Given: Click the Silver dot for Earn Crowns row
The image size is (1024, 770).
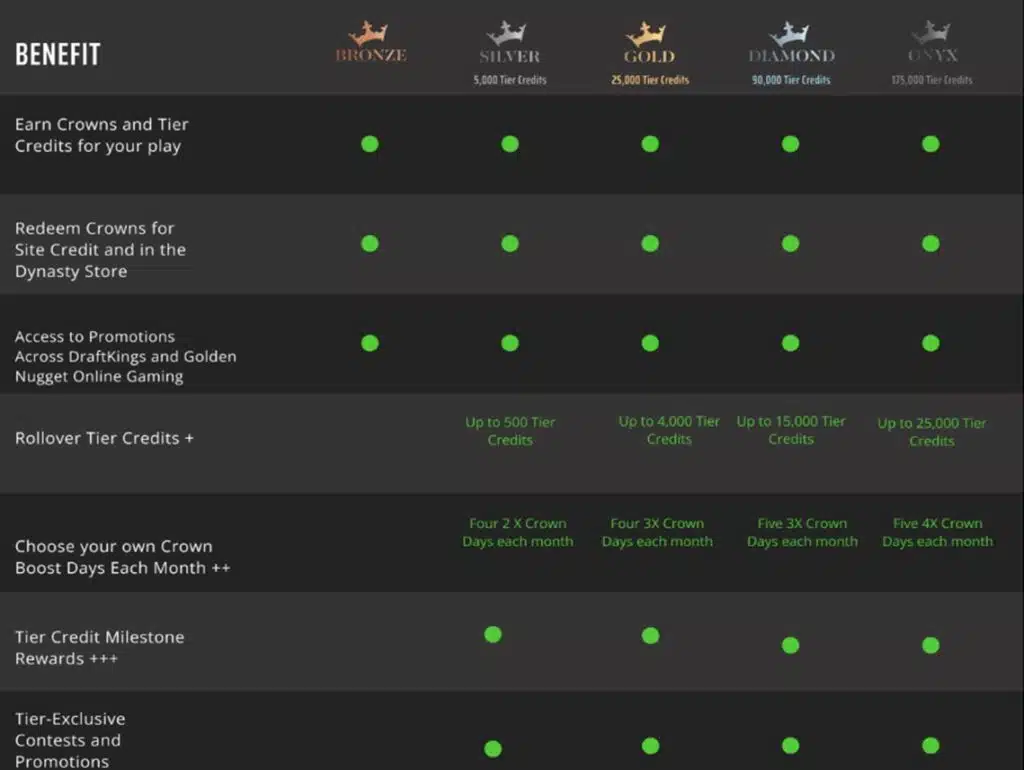Looking at the screenshot, I should 510,144.
